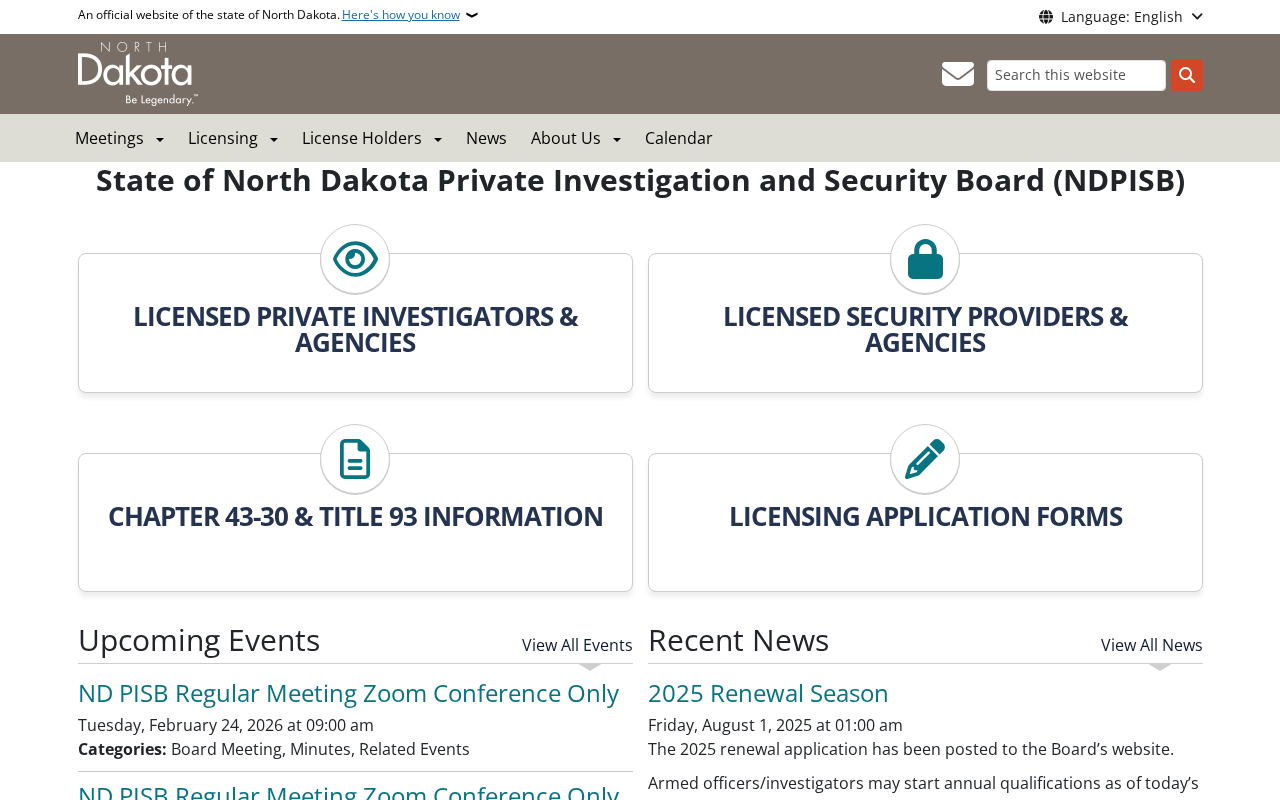This screenshot has width=1280, height=800.
Task: Open the Calendar menu item
Action: (678, 138)
